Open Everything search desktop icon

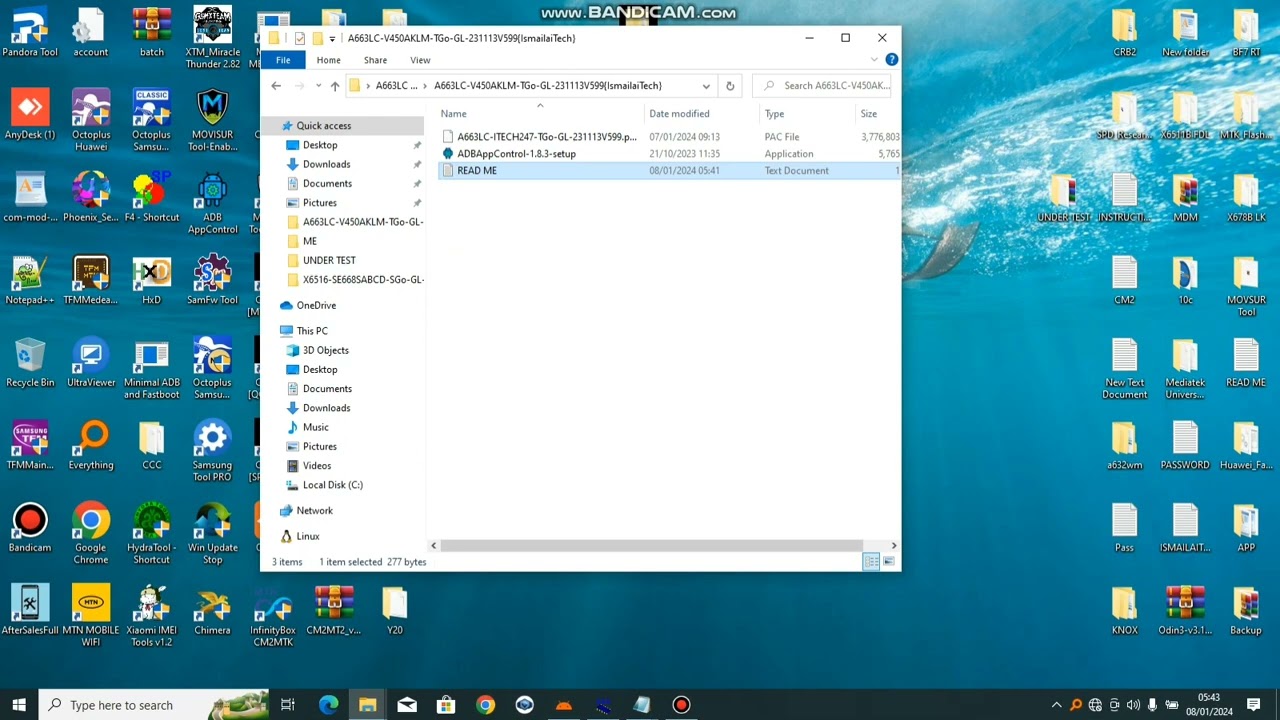point(91,444)
